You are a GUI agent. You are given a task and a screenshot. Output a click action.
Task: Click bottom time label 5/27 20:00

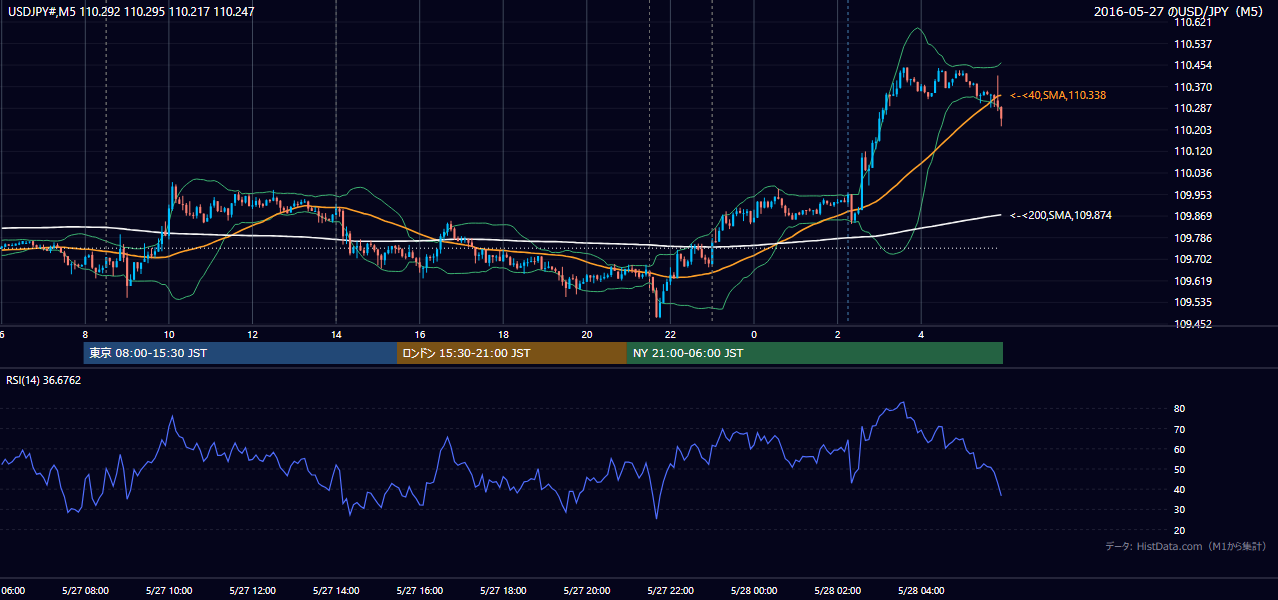[x=586, y=590]
